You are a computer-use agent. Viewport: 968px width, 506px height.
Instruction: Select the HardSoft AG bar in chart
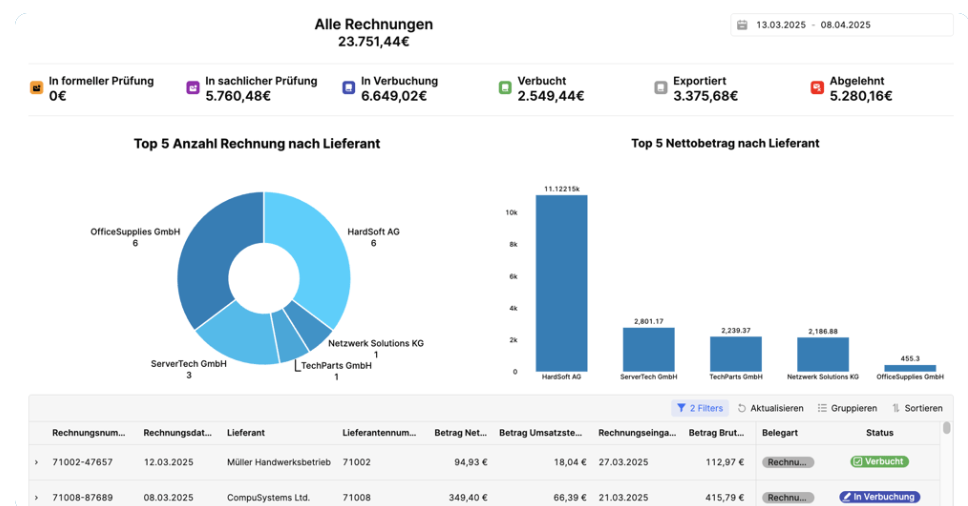pyautogui.click(x=561, y=283)
